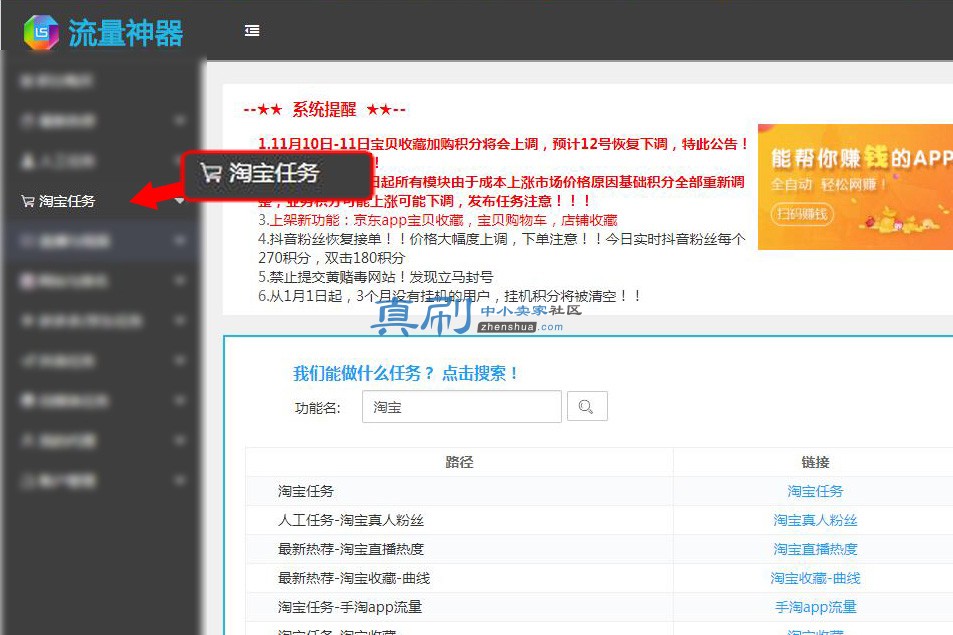Viewport: 953px width, 635px height.
Task: Click the 流量神器 colorful logo icon
Action: [41, 32]
